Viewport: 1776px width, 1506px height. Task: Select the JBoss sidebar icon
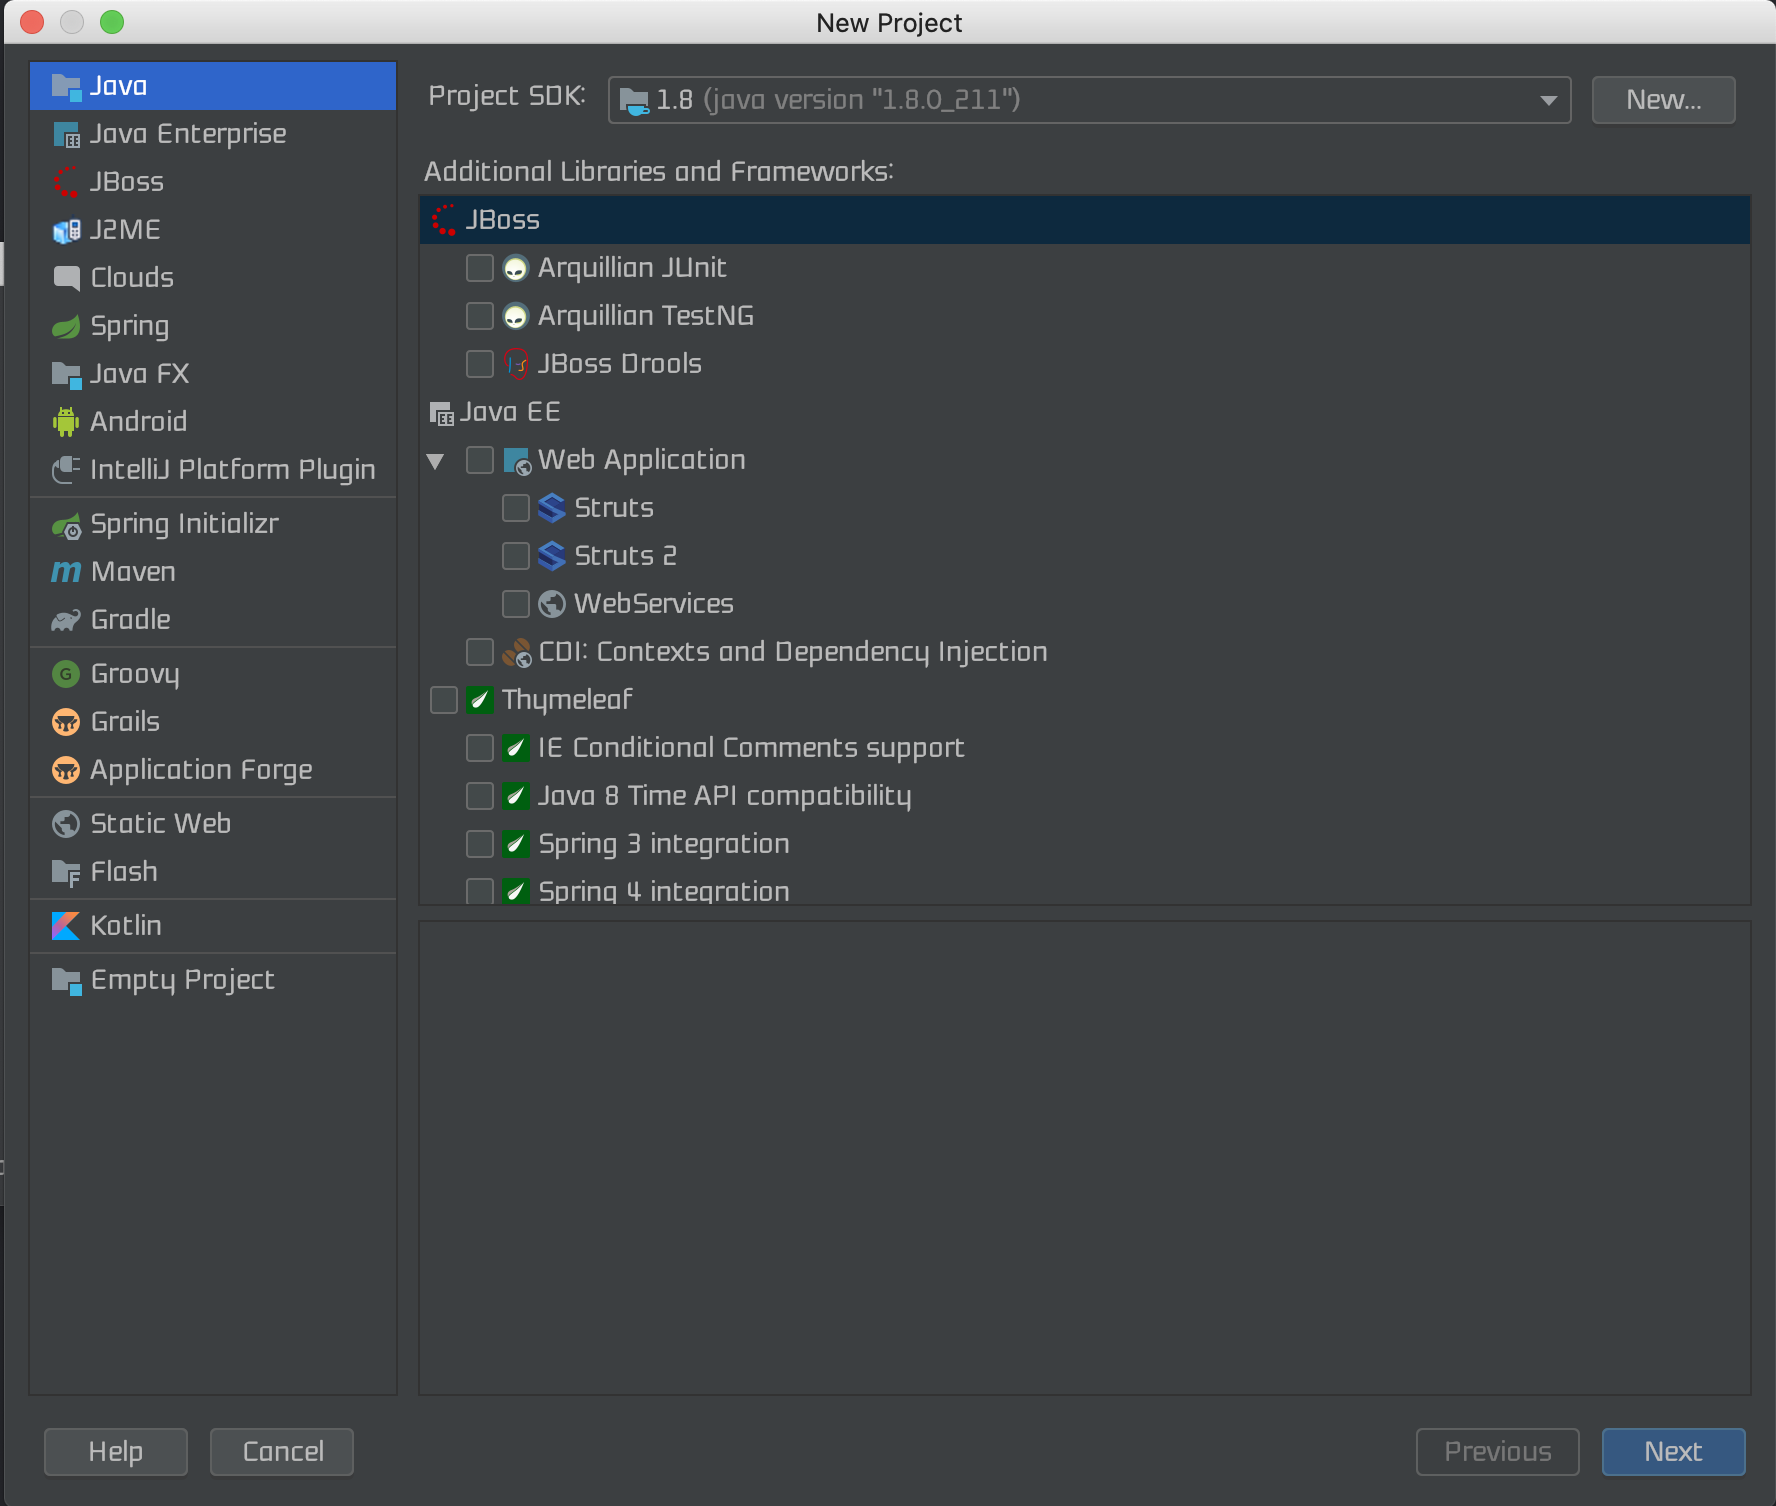66,183
